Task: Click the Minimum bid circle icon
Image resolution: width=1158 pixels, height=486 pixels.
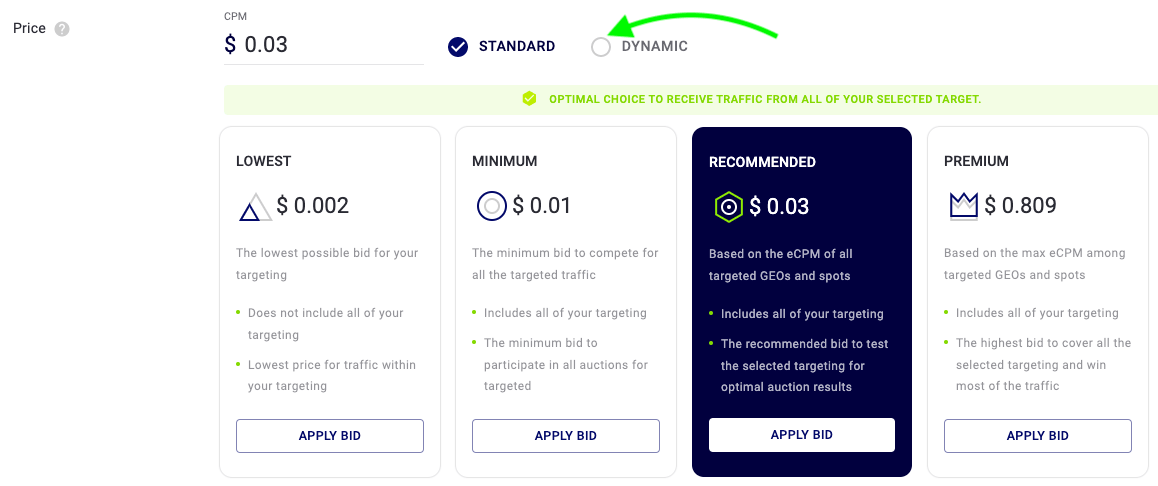Action: click(x=491, y=206)
